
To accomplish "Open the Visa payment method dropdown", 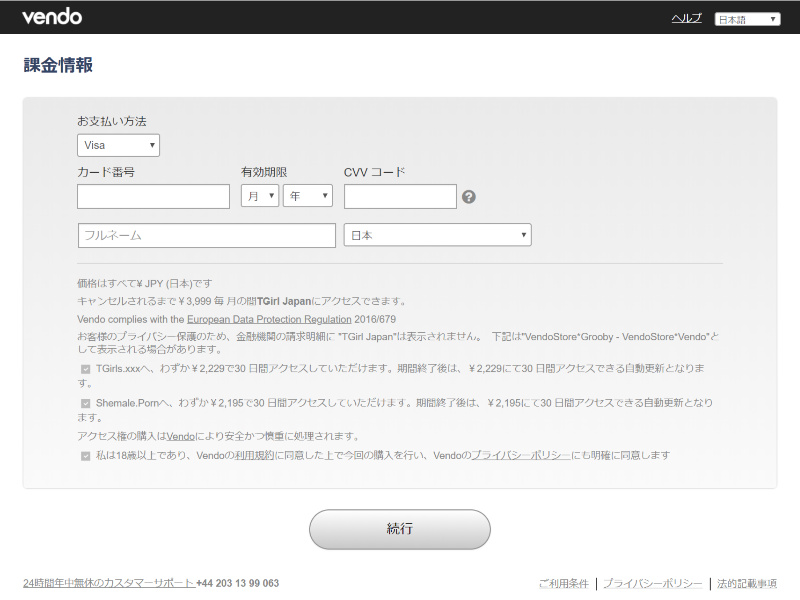I will (x=118, y=145).
